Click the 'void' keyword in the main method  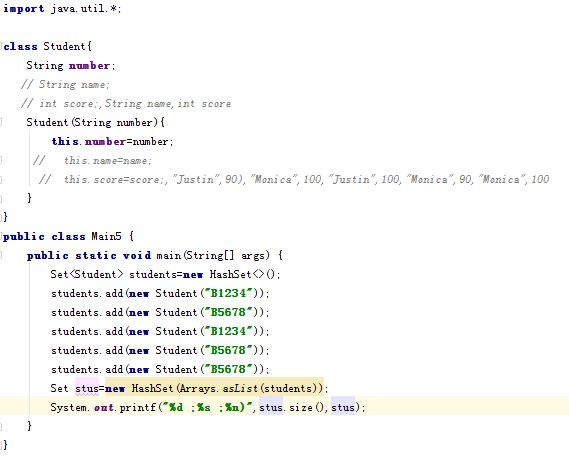(137, 255)
